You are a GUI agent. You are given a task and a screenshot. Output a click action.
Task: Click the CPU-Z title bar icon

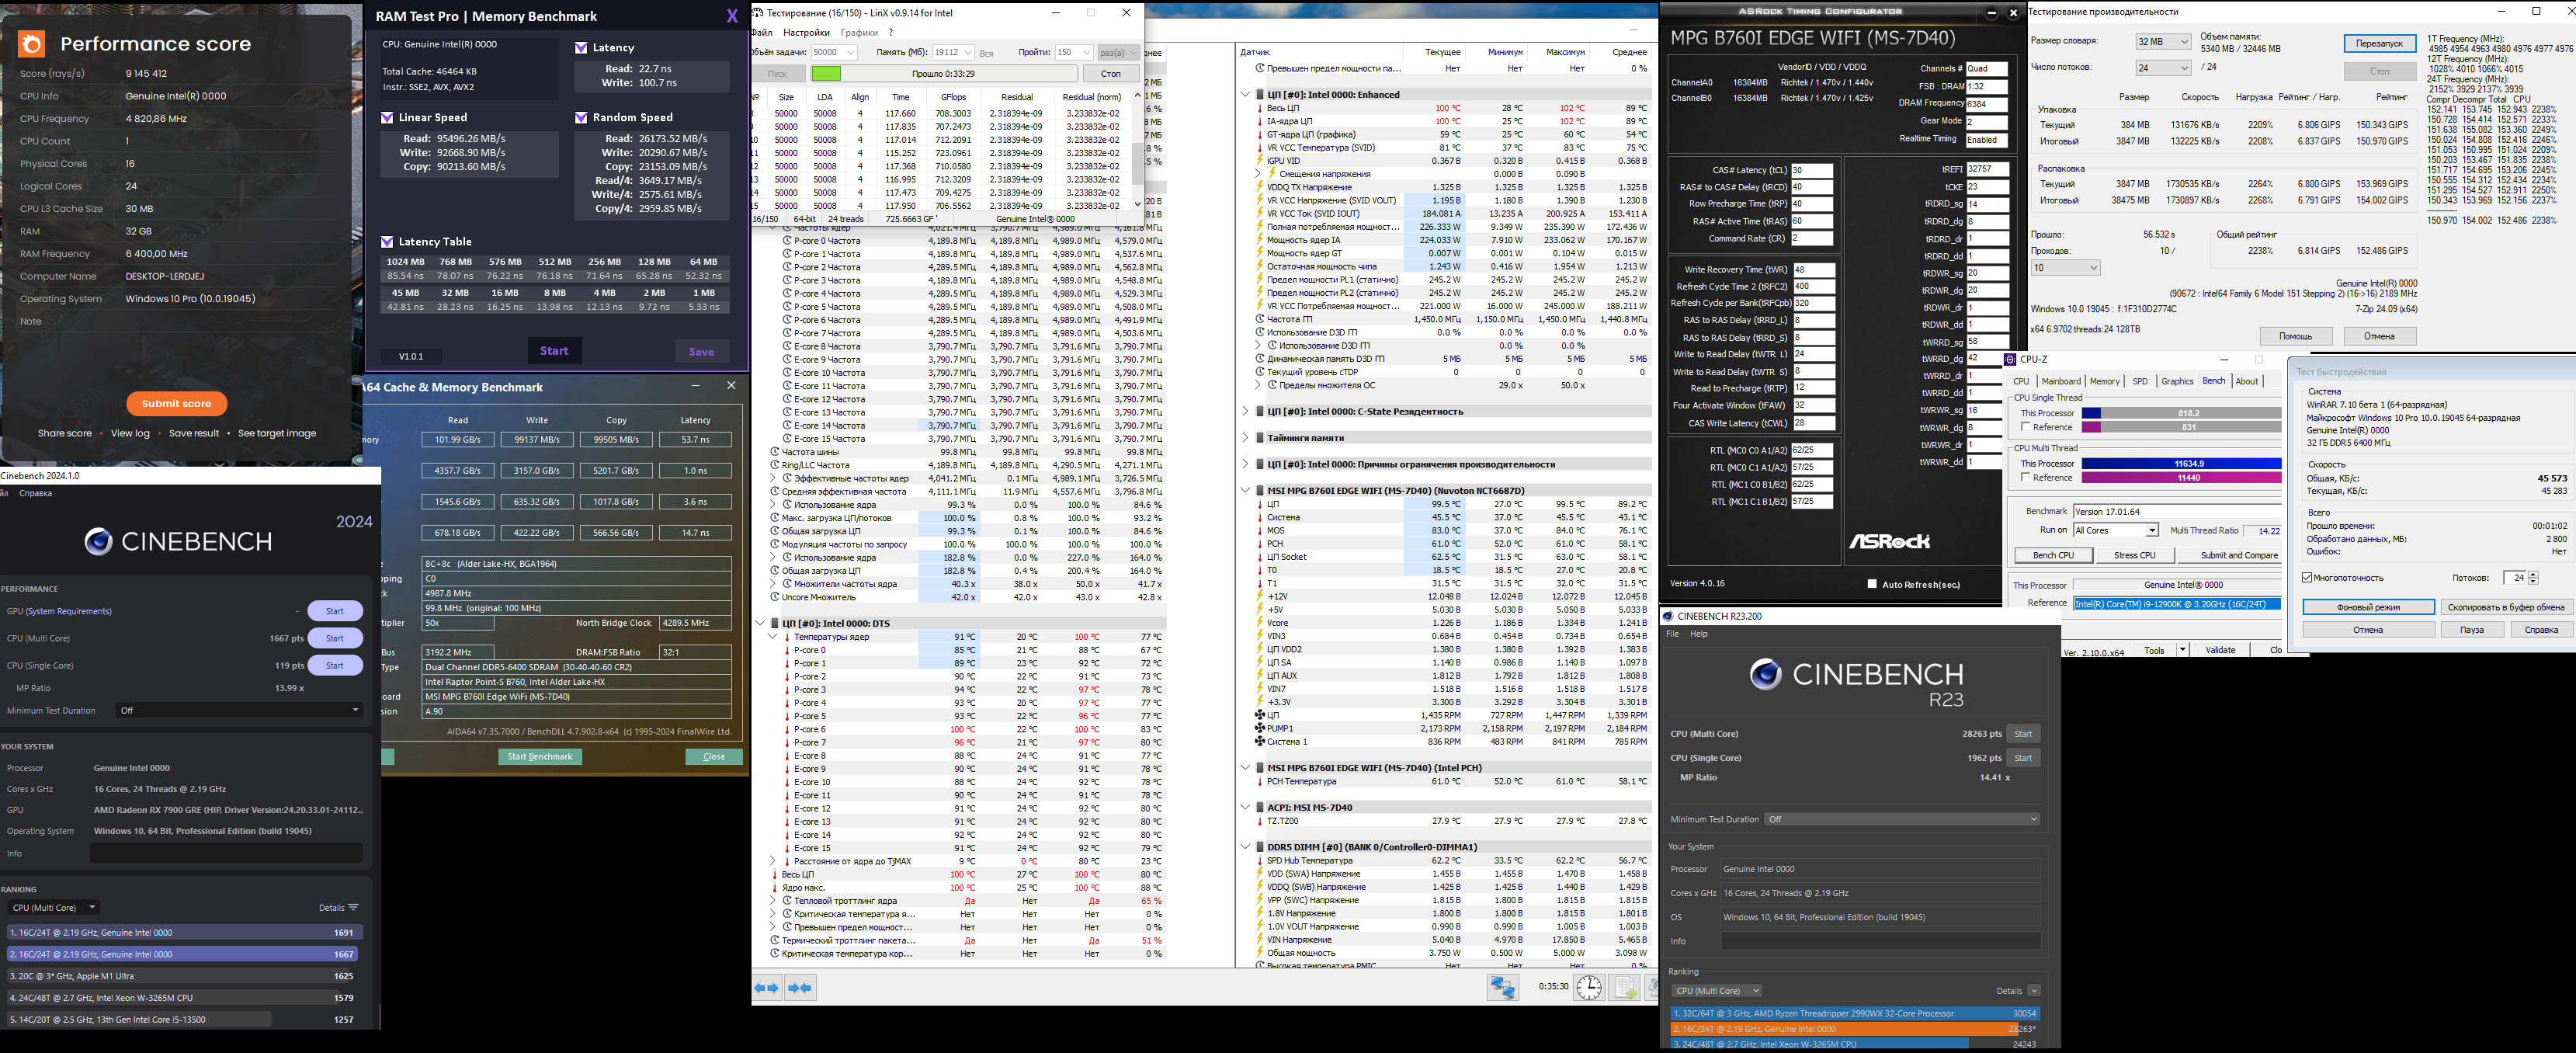click(2010, 359)
